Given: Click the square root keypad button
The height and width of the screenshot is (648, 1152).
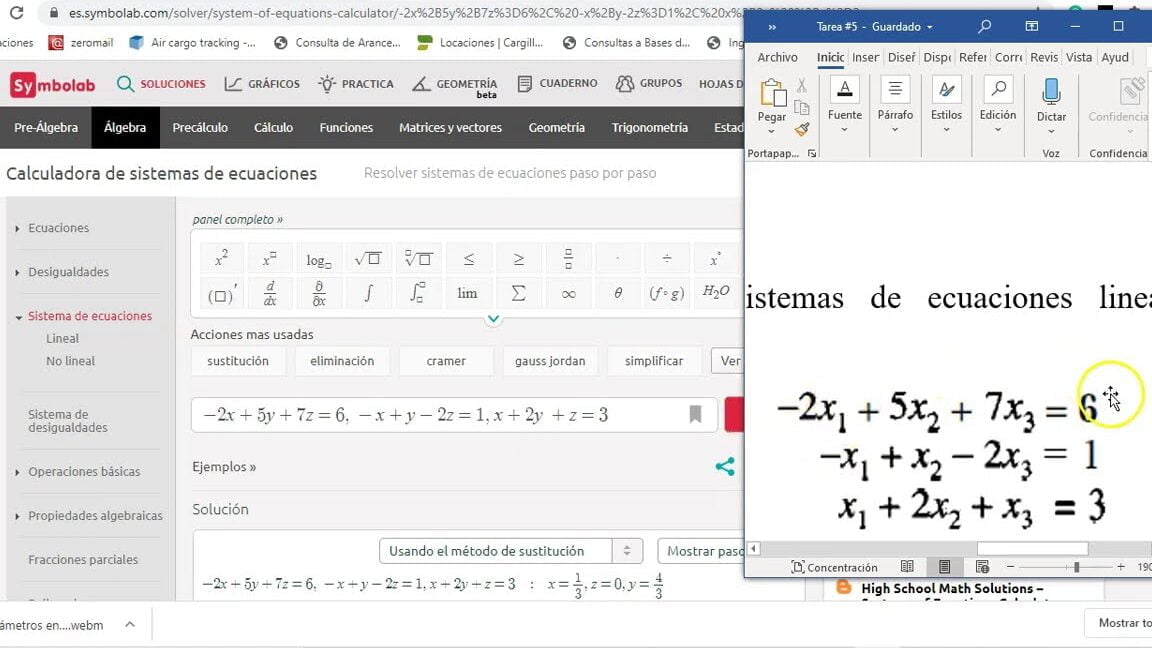Looking at the screenshot, I should pyautogui.click(x=368, y=259).
